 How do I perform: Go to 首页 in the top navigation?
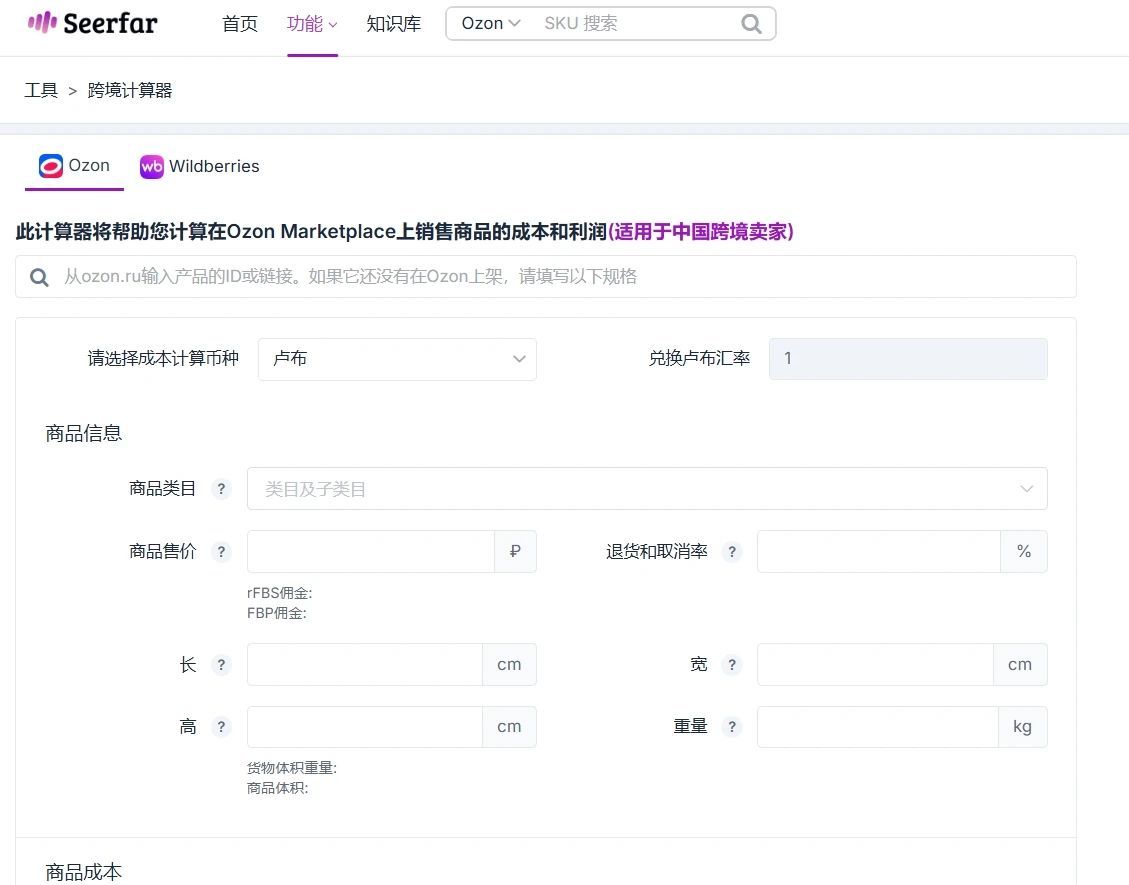coord(240,24)
